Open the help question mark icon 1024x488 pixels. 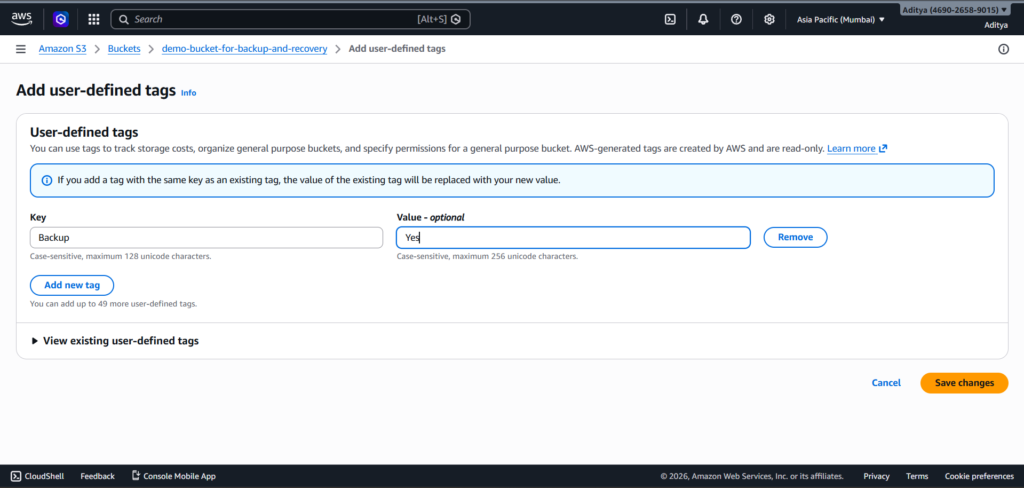tap(736, 19)
